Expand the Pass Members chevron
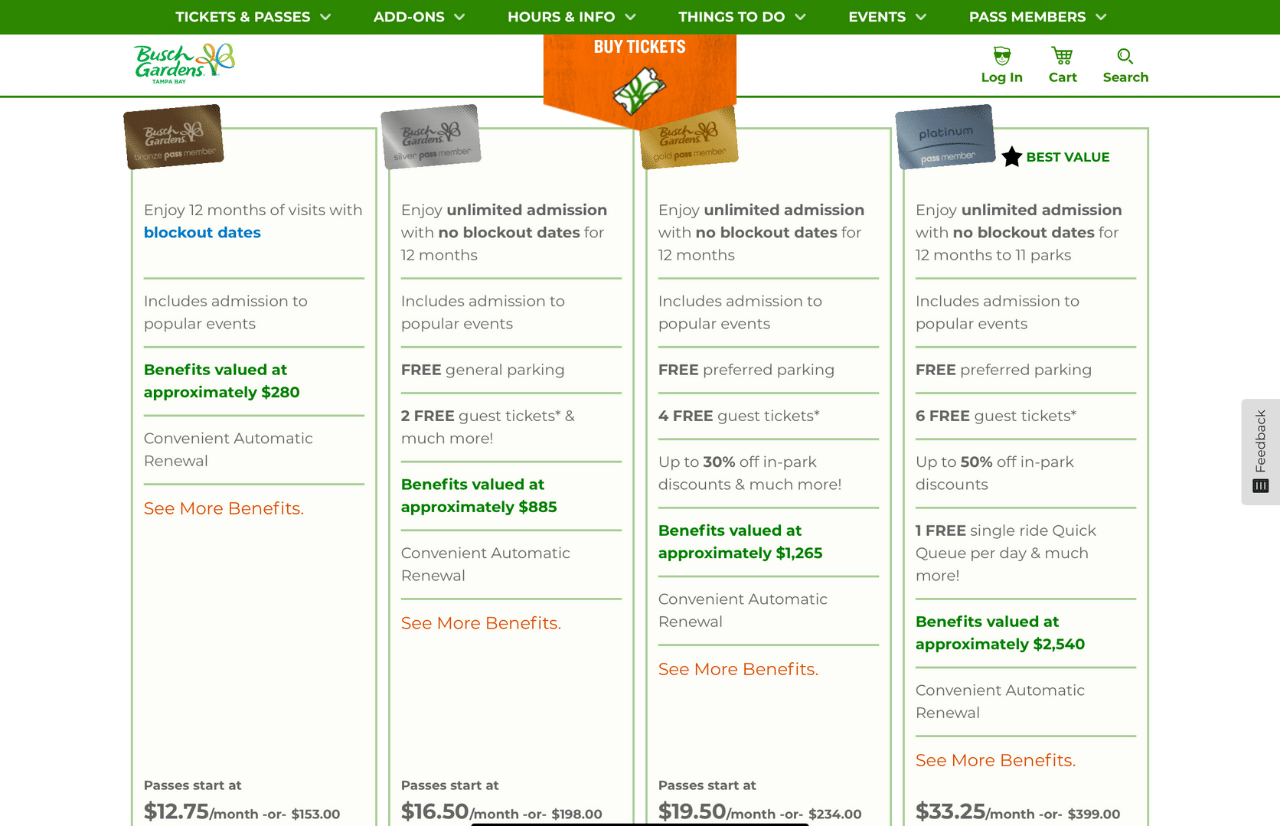 (1101, 17)
